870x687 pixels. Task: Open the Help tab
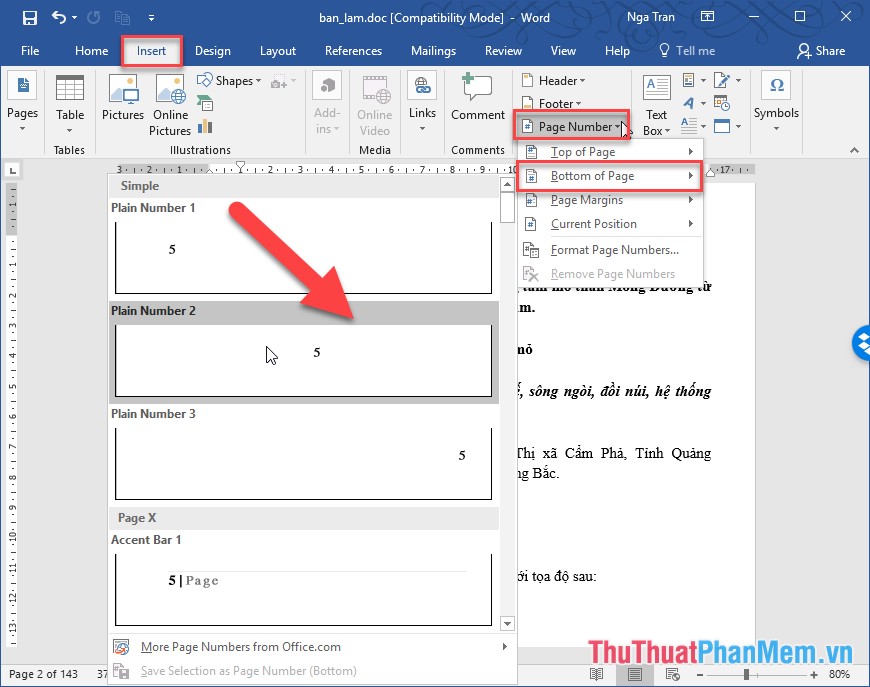coord(617,51)
